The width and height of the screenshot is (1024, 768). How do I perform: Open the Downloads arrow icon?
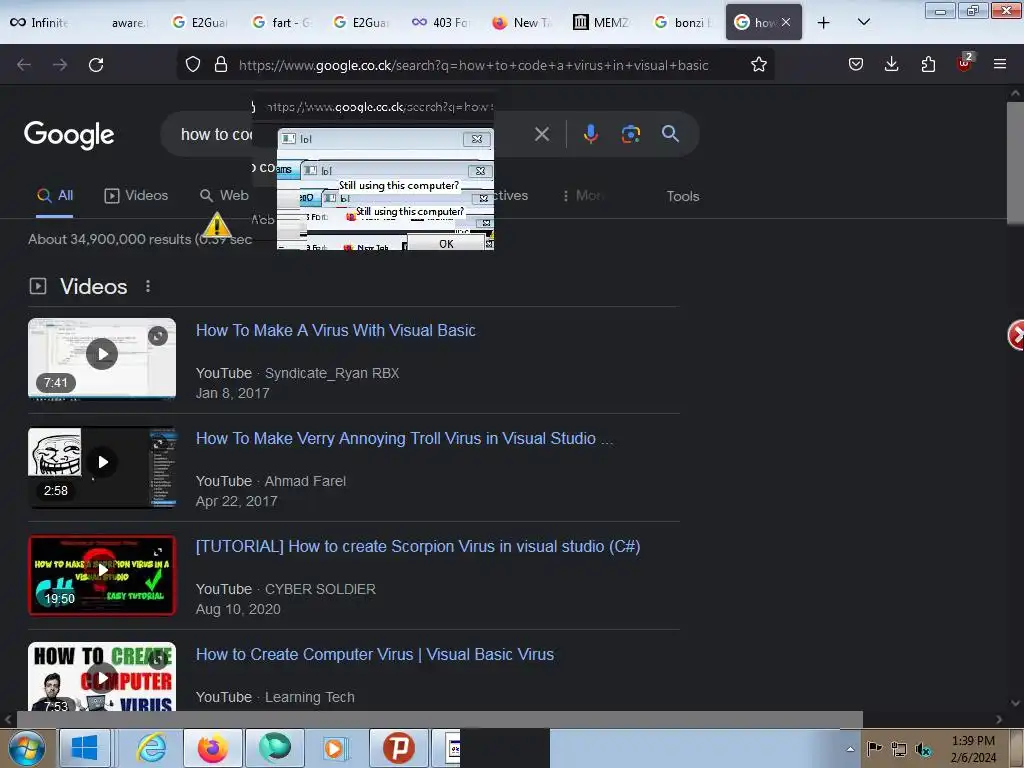pos(891,64)
